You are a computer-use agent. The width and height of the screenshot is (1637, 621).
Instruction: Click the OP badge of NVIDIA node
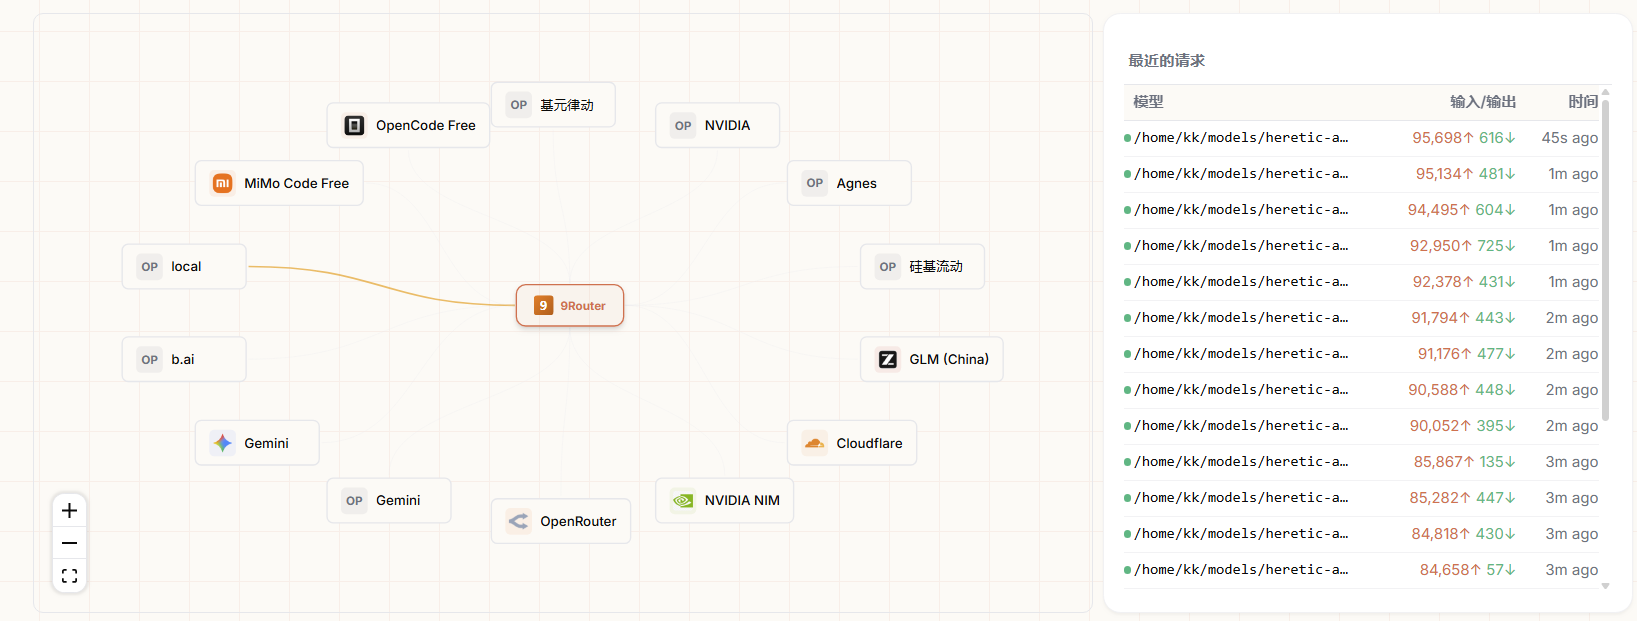click(x=683, y=125)
